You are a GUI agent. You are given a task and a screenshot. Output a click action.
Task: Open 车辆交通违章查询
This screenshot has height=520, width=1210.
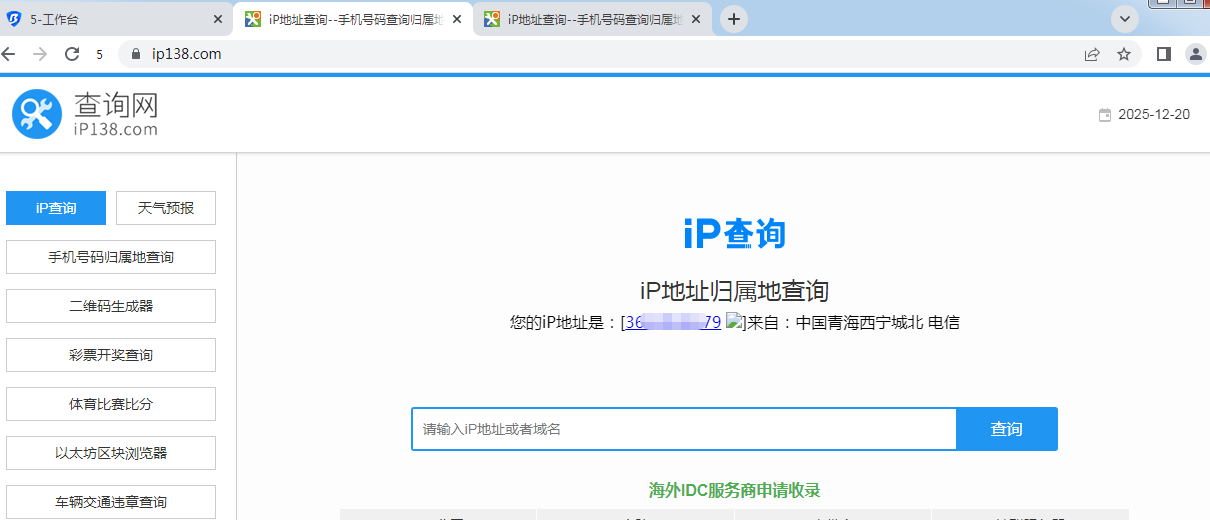(111, 502)
